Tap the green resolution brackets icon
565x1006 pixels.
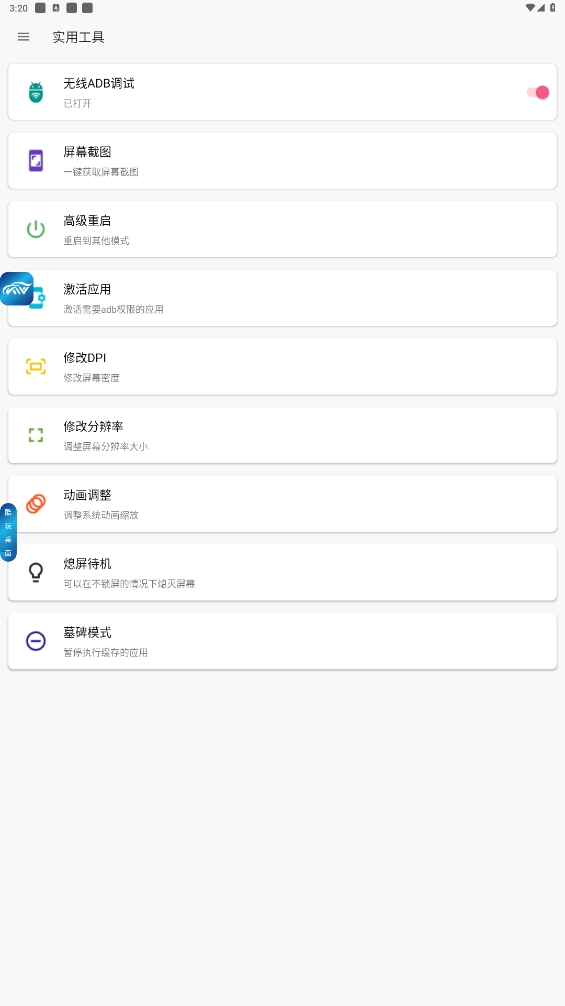36,435
